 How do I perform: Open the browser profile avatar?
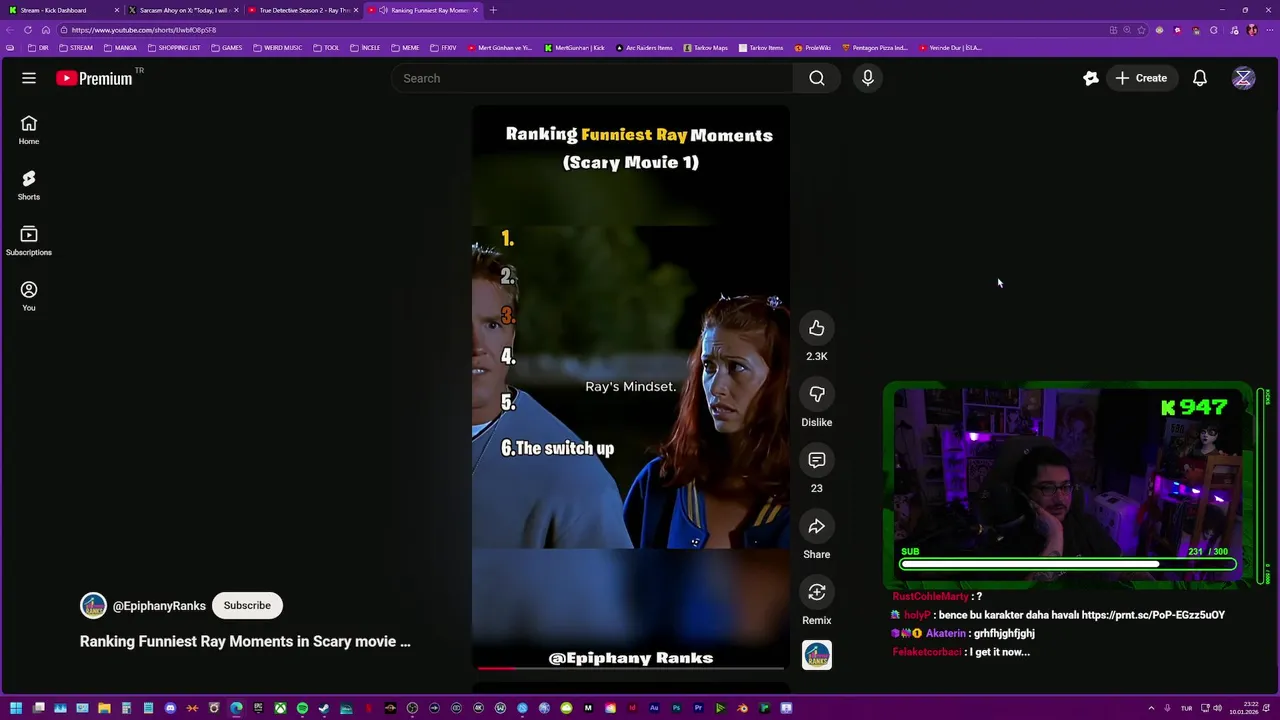(1252, 30)
